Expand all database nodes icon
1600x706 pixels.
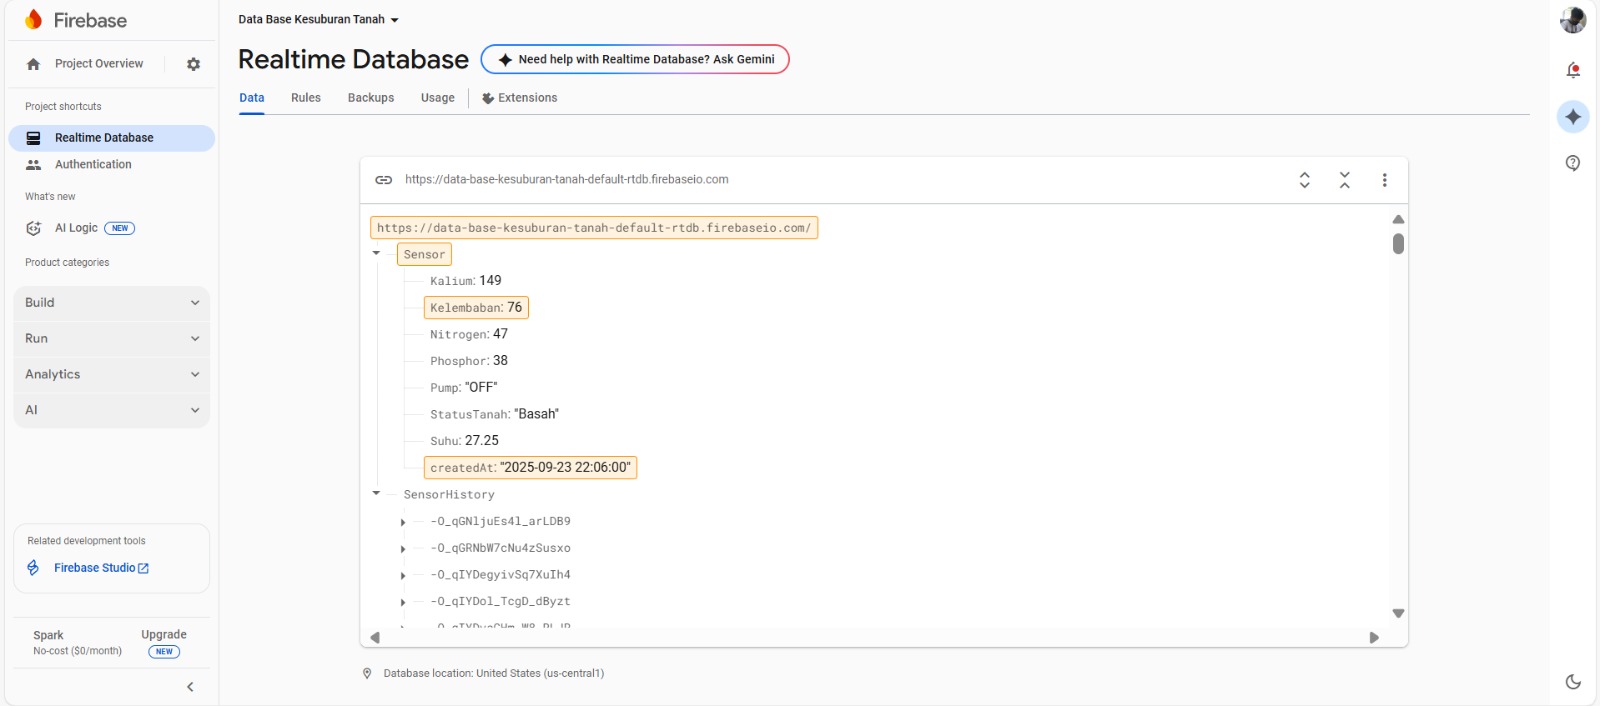click(1304, 180)
